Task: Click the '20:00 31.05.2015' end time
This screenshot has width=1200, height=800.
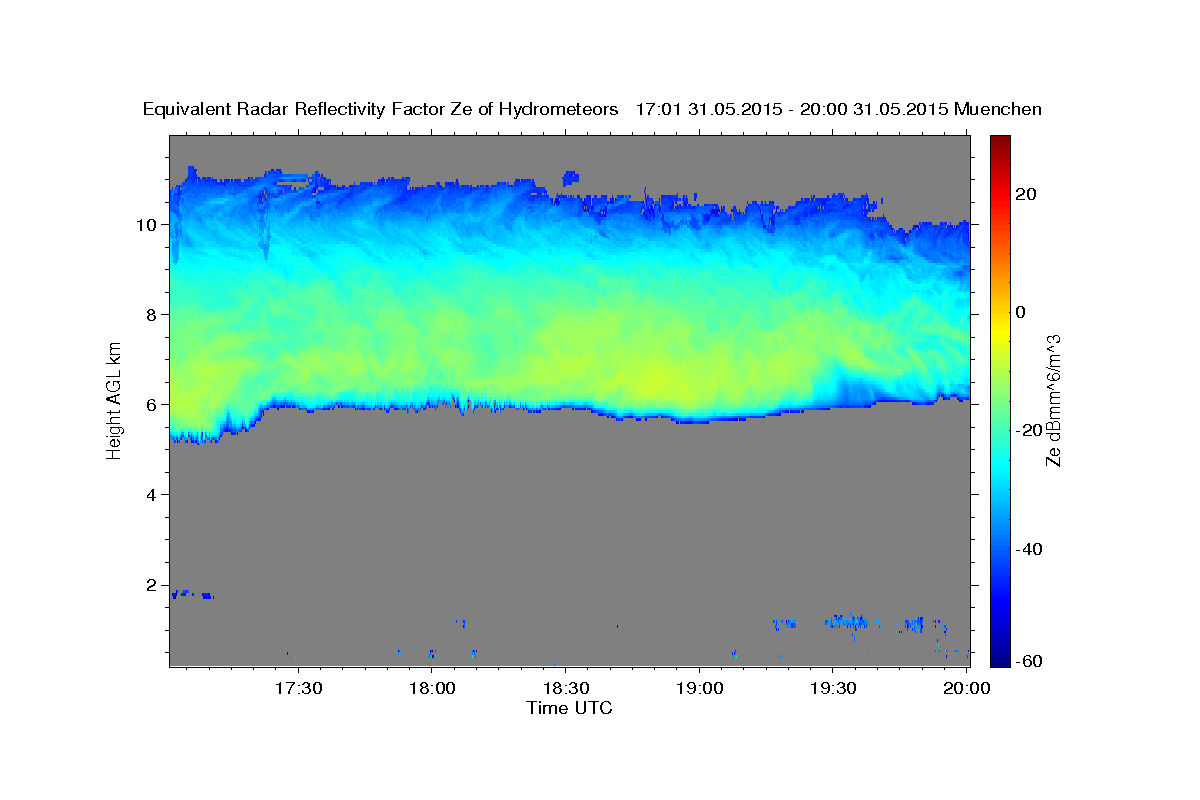Action: click(x=874, y=109)
